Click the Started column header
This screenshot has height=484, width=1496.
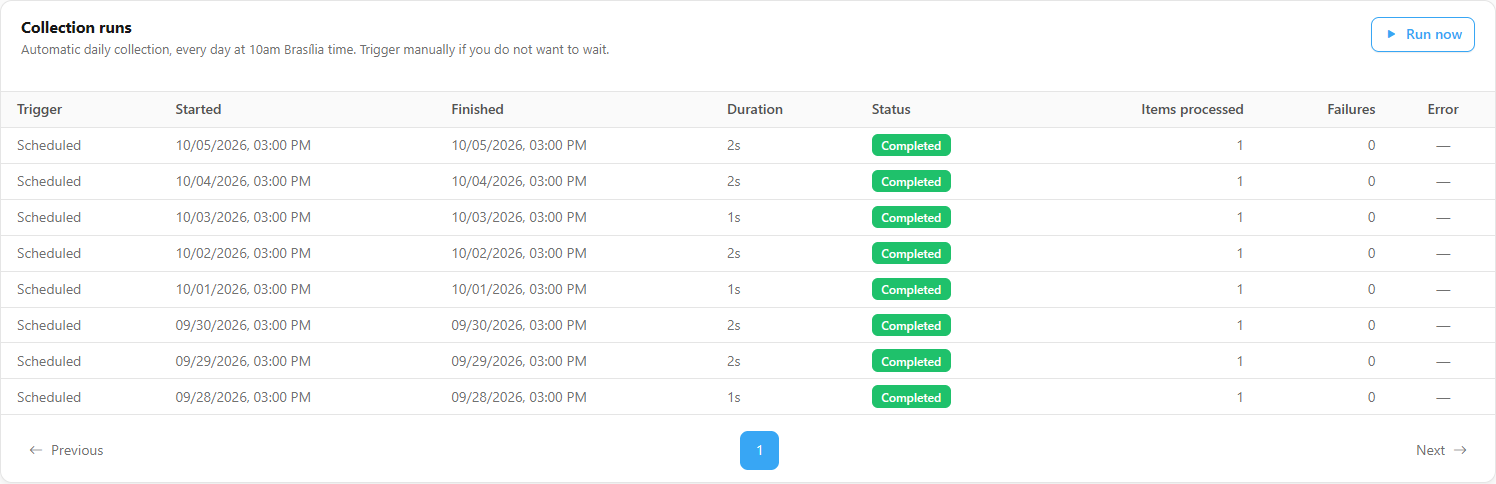coord(198,109)
